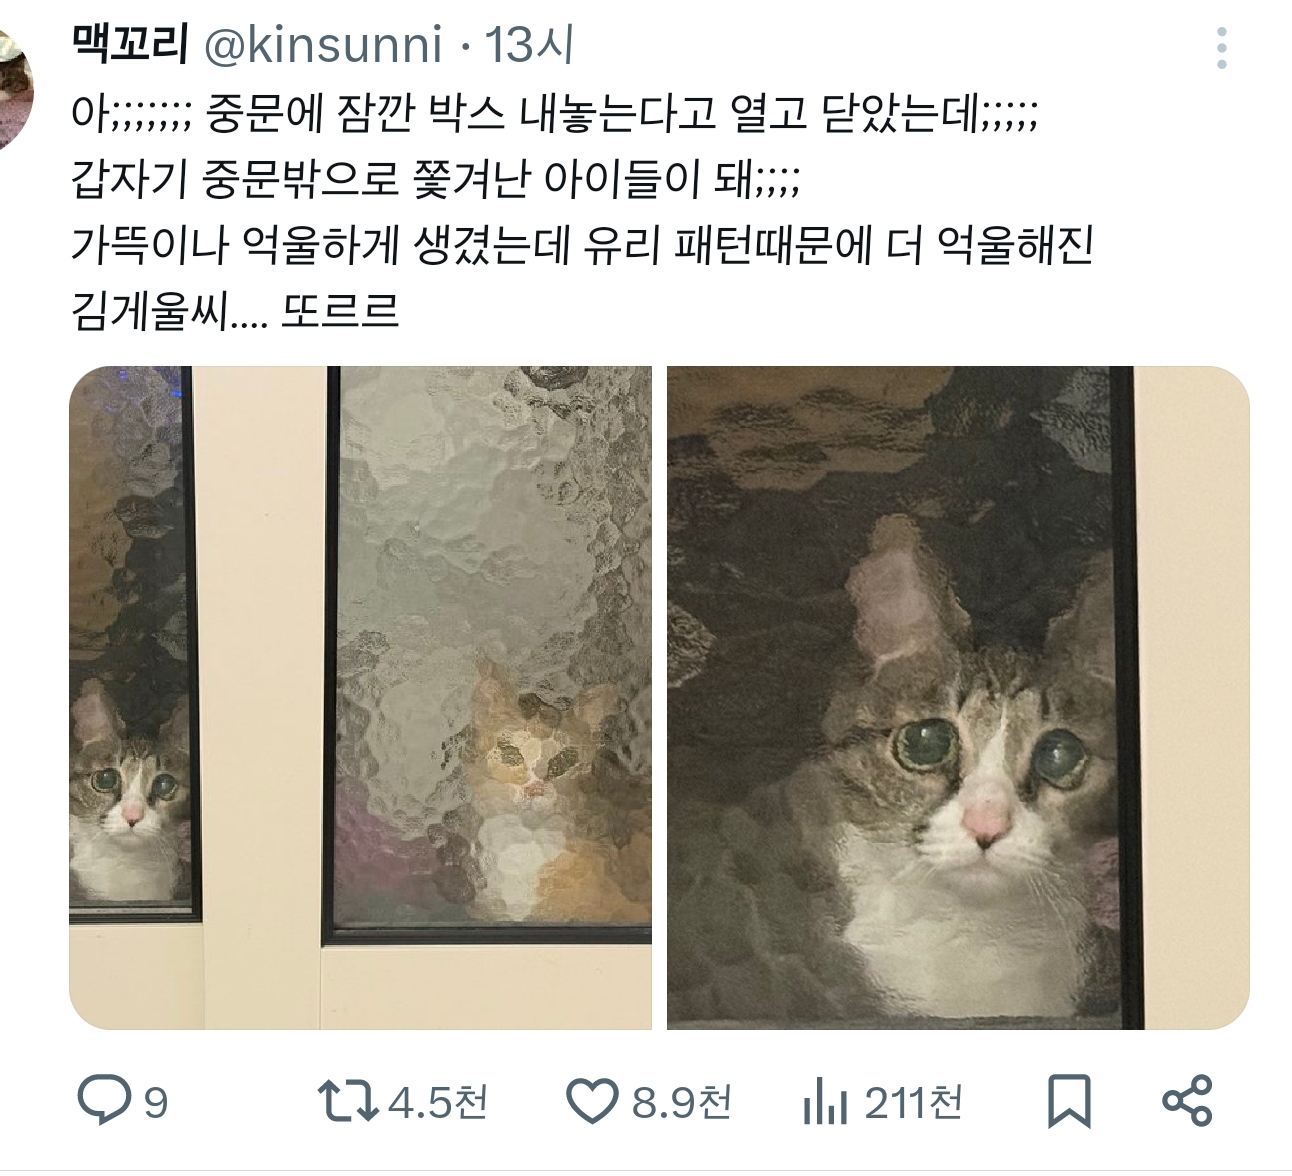Click the 김게울씨 last text line

point(235,311)
